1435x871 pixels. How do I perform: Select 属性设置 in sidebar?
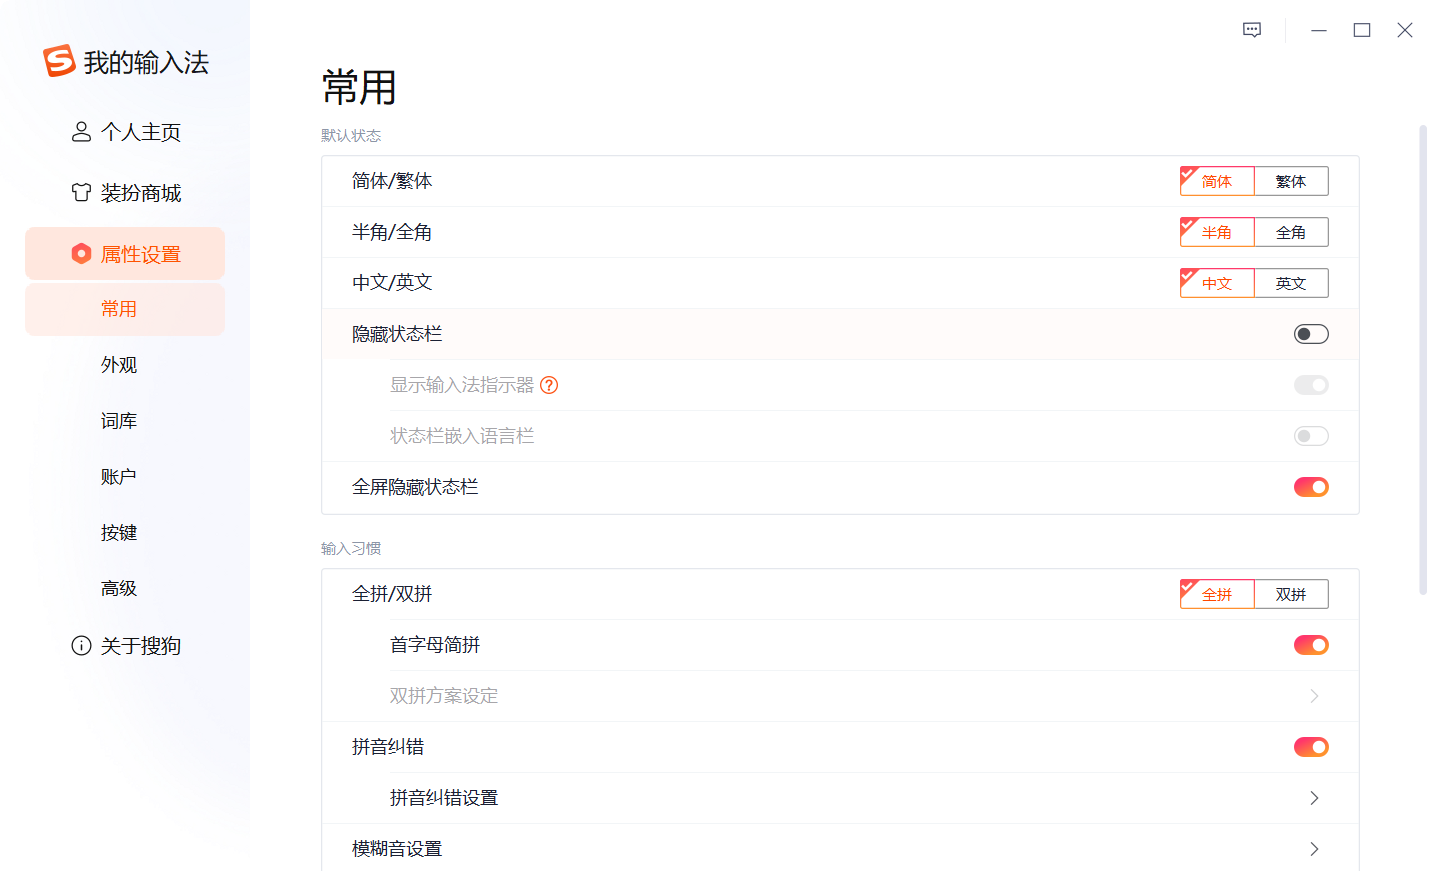[x=125, y=254]
